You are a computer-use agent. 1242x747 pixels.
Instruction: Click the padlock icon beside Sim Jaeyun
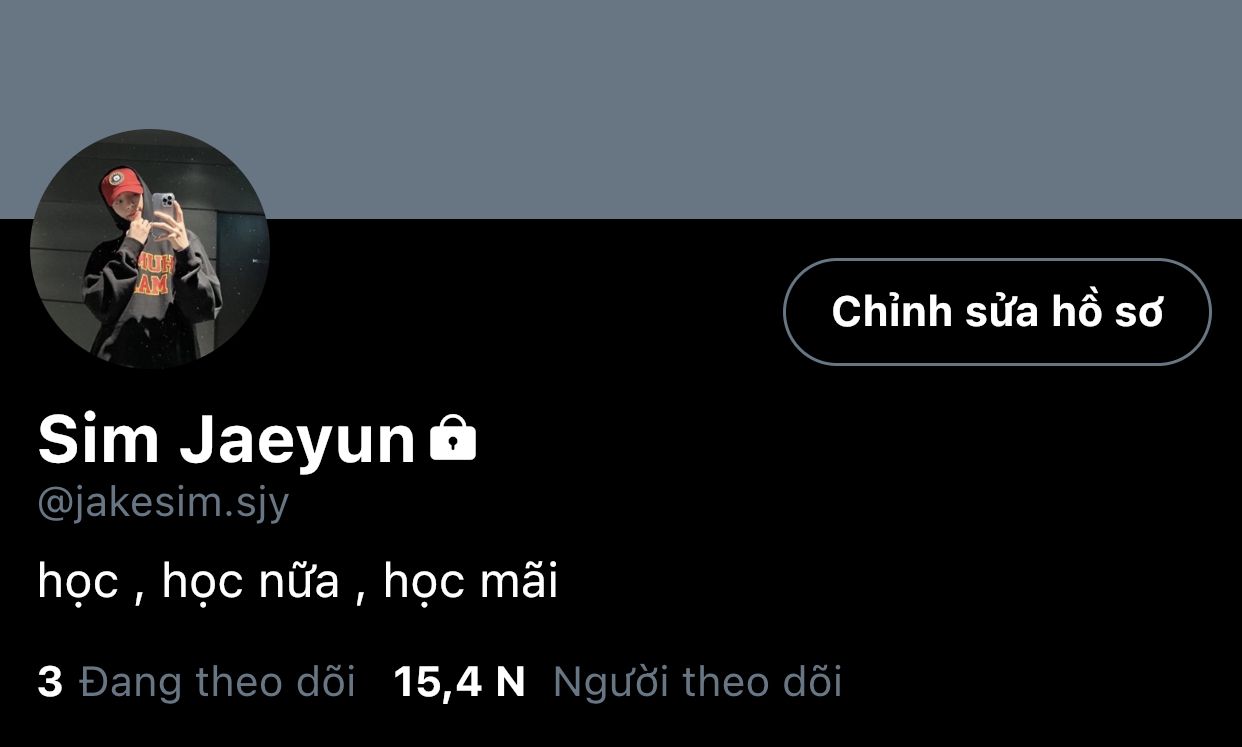pyautogui.click(x=453, y=439)
